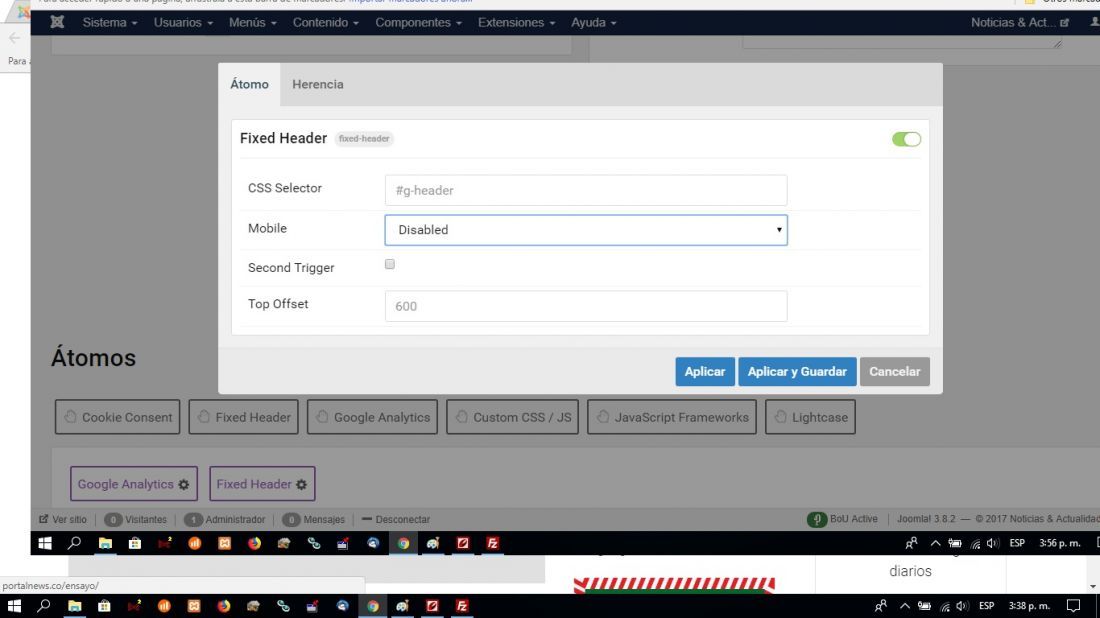Screen dimensions: 1100x618
Task: Grab the hand icon on Custom CSS / JS
Action: tap(461, 417)
